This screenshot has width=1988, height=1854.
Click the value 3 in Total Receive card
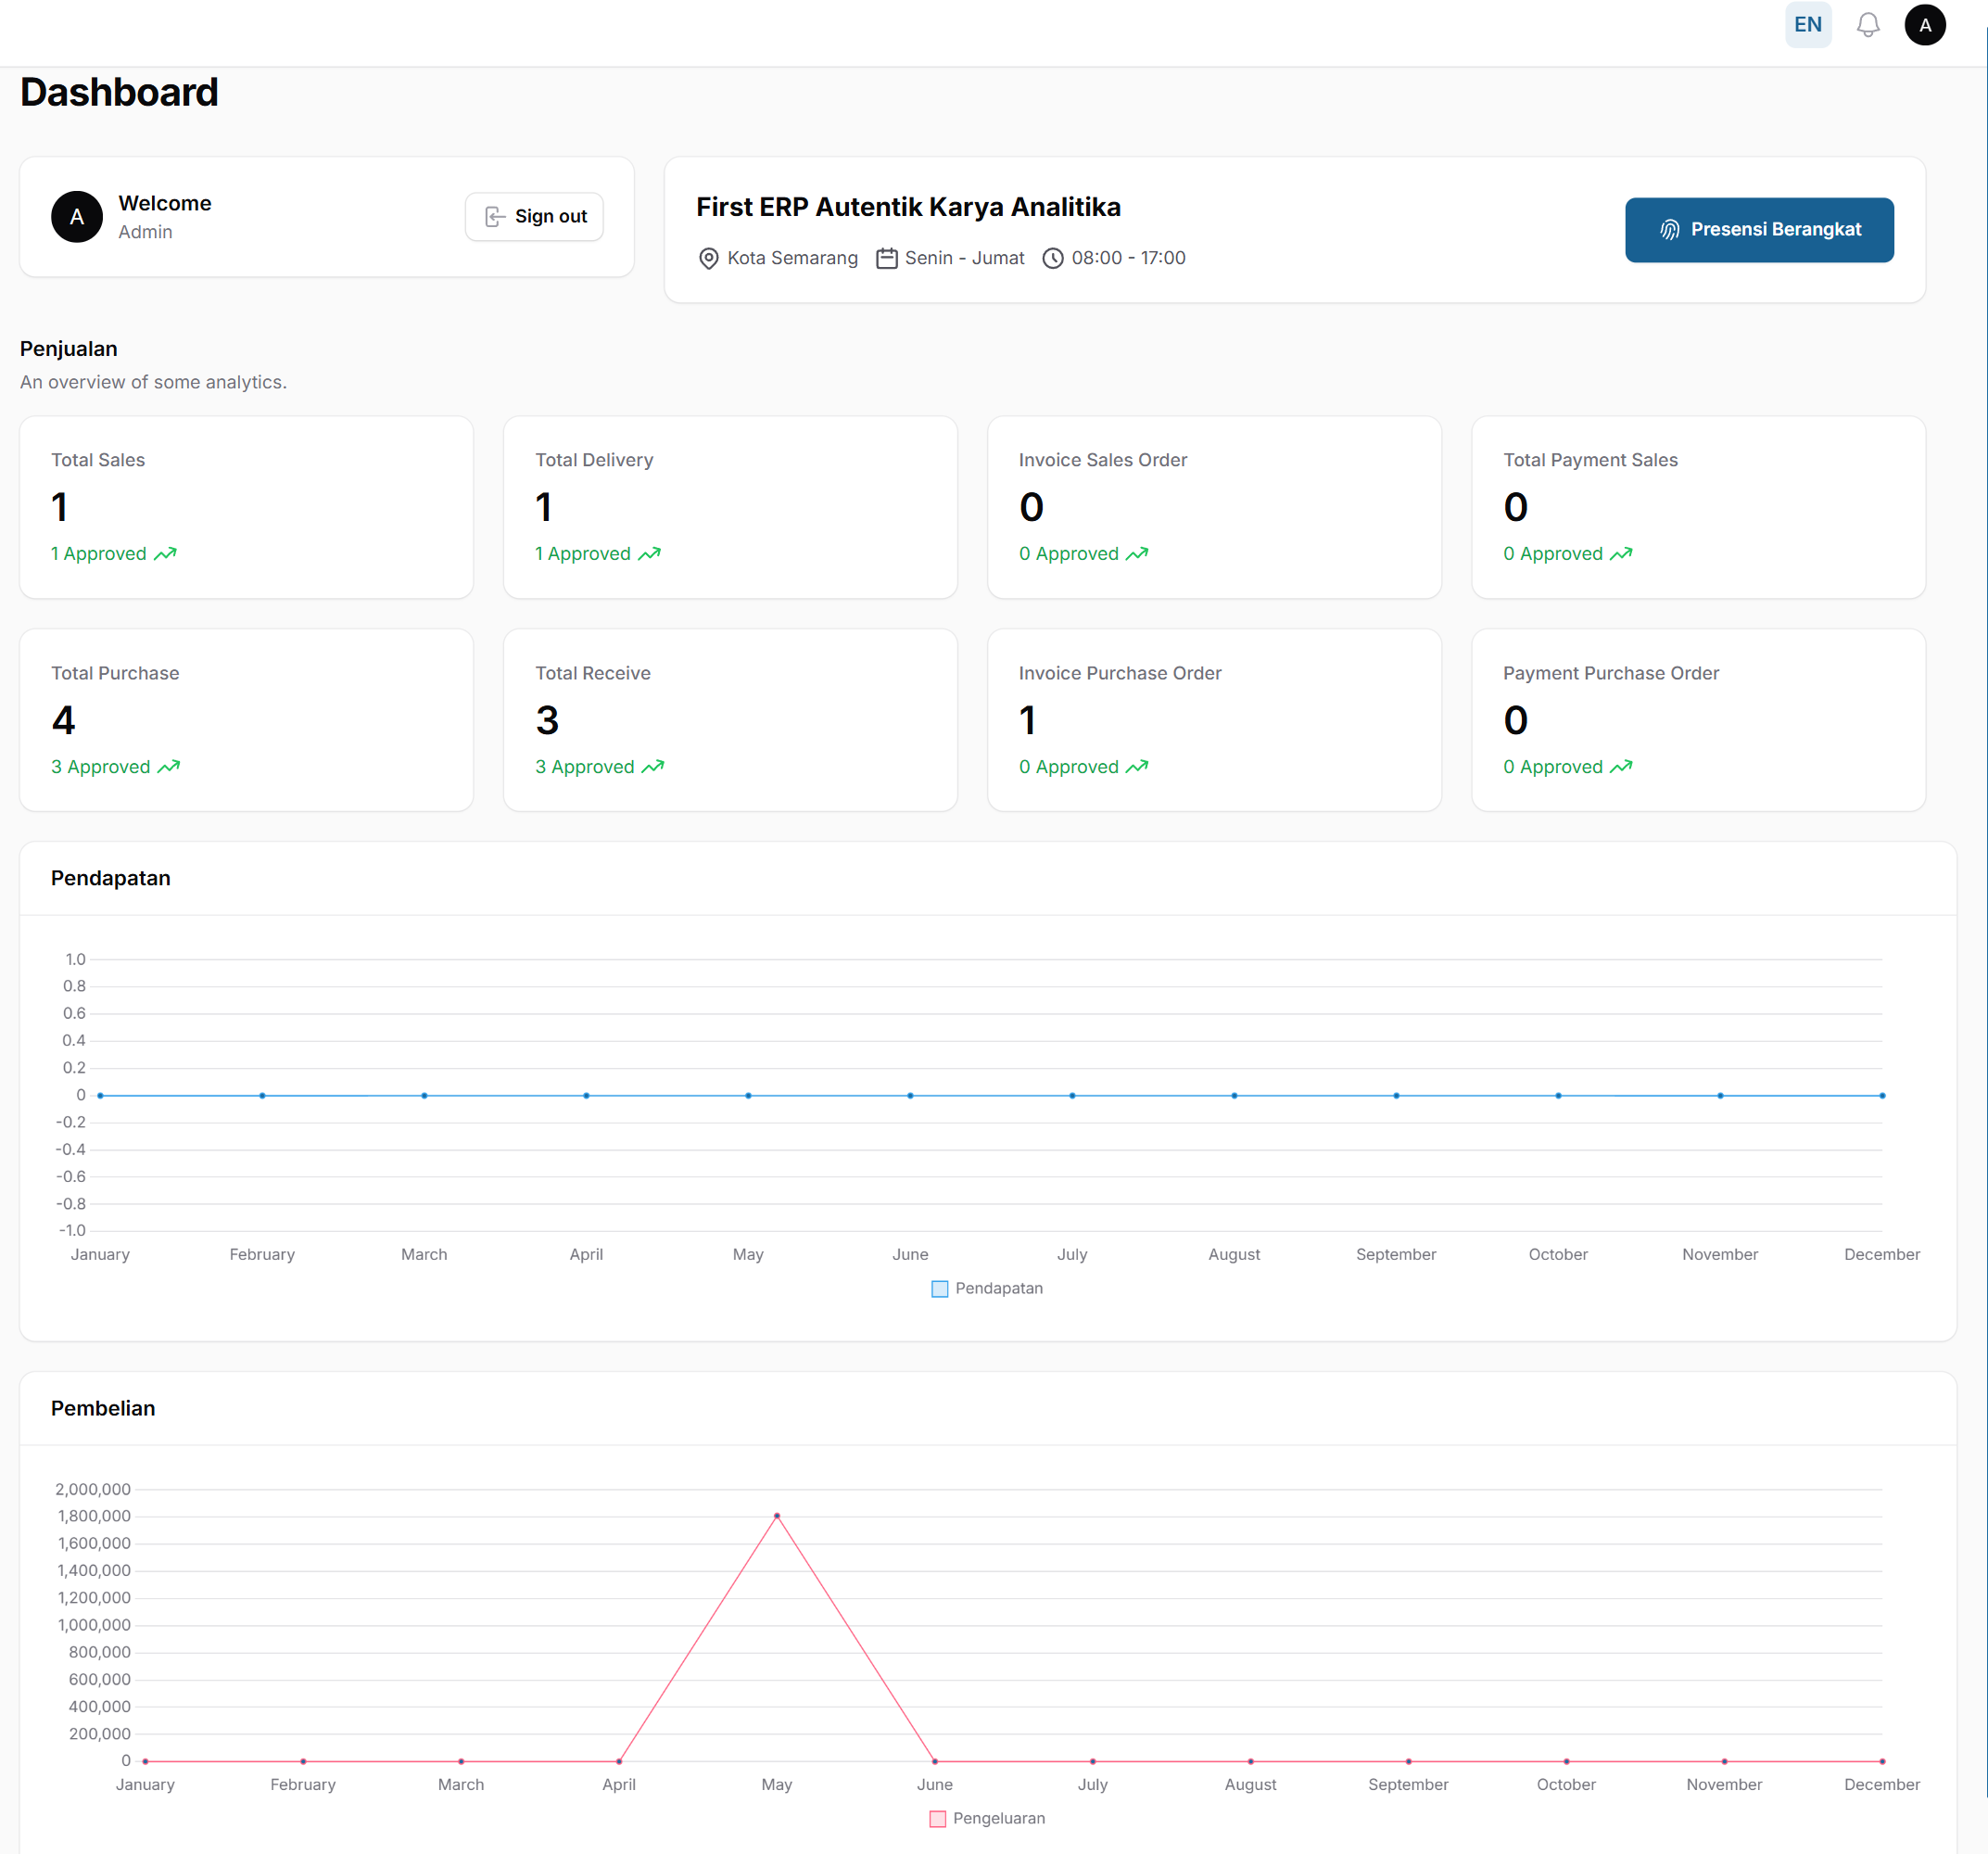547,720
